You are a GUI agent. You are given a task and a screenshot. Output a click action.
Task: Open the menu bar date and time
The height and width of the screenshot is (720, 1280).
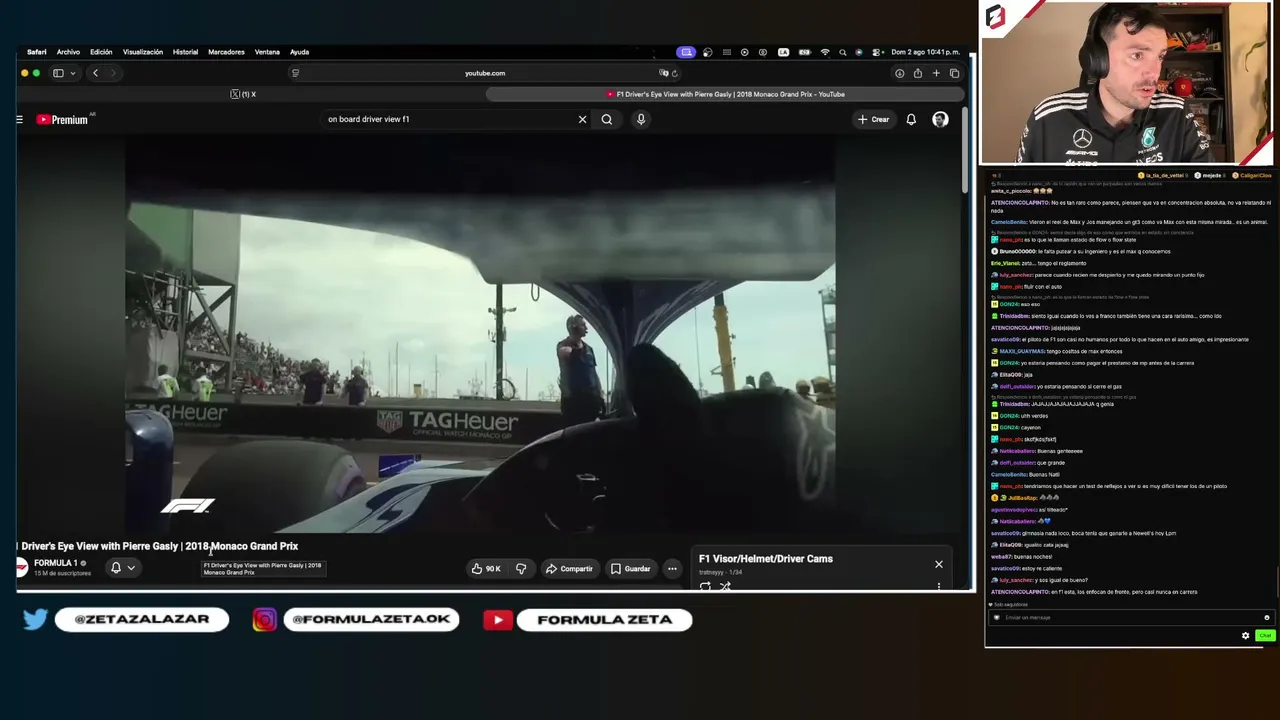(925, 52)
